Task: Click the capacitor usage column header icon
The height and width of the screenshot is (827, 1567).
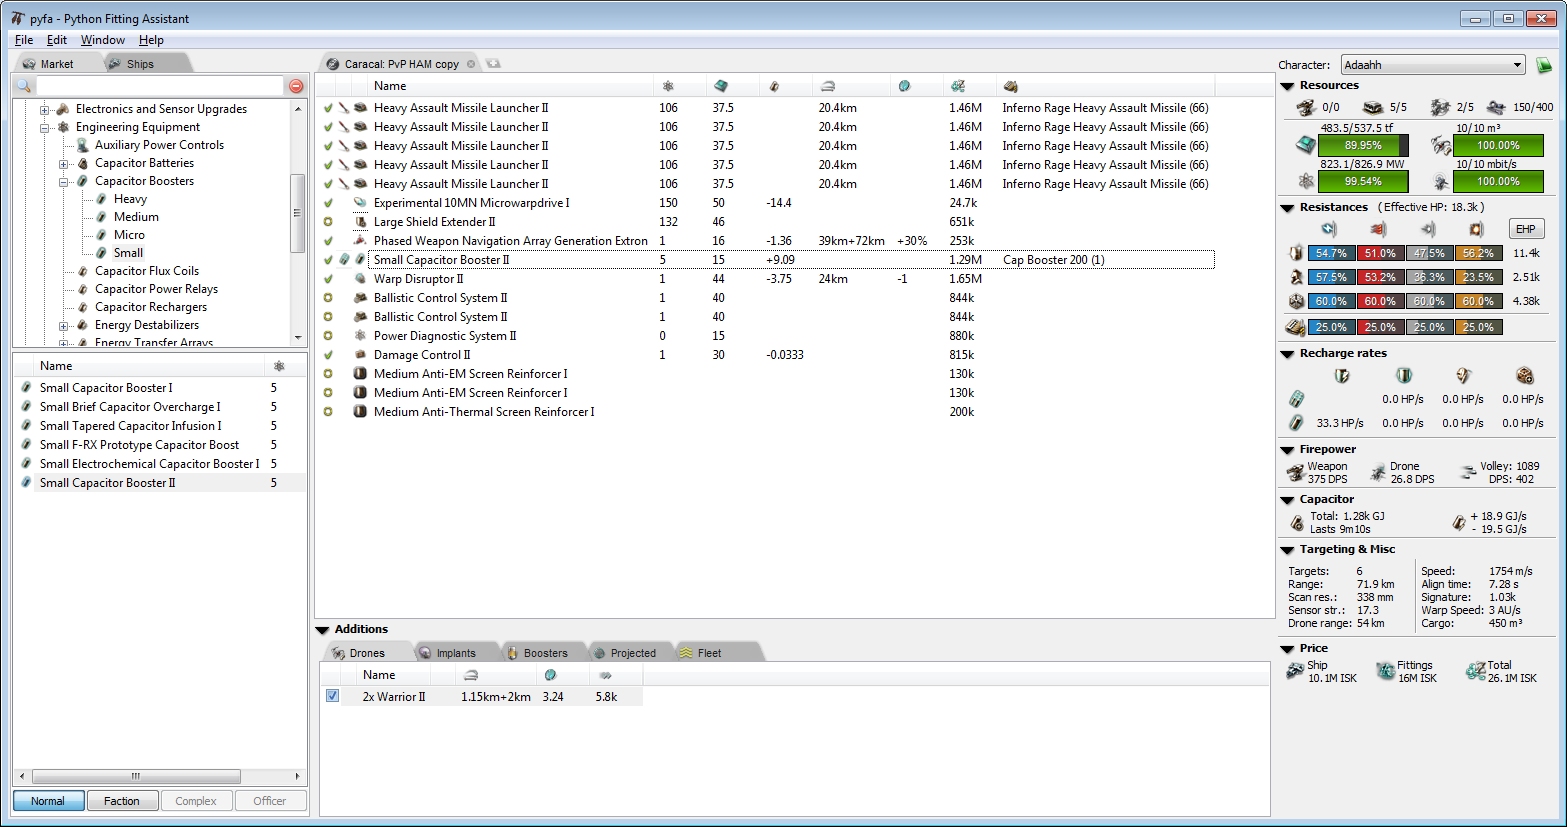Action: point(774,87)
